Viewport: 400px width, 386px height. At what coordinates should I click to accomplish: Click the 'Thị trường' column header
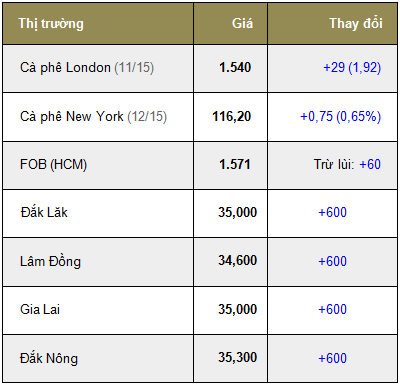coord(51,24)
